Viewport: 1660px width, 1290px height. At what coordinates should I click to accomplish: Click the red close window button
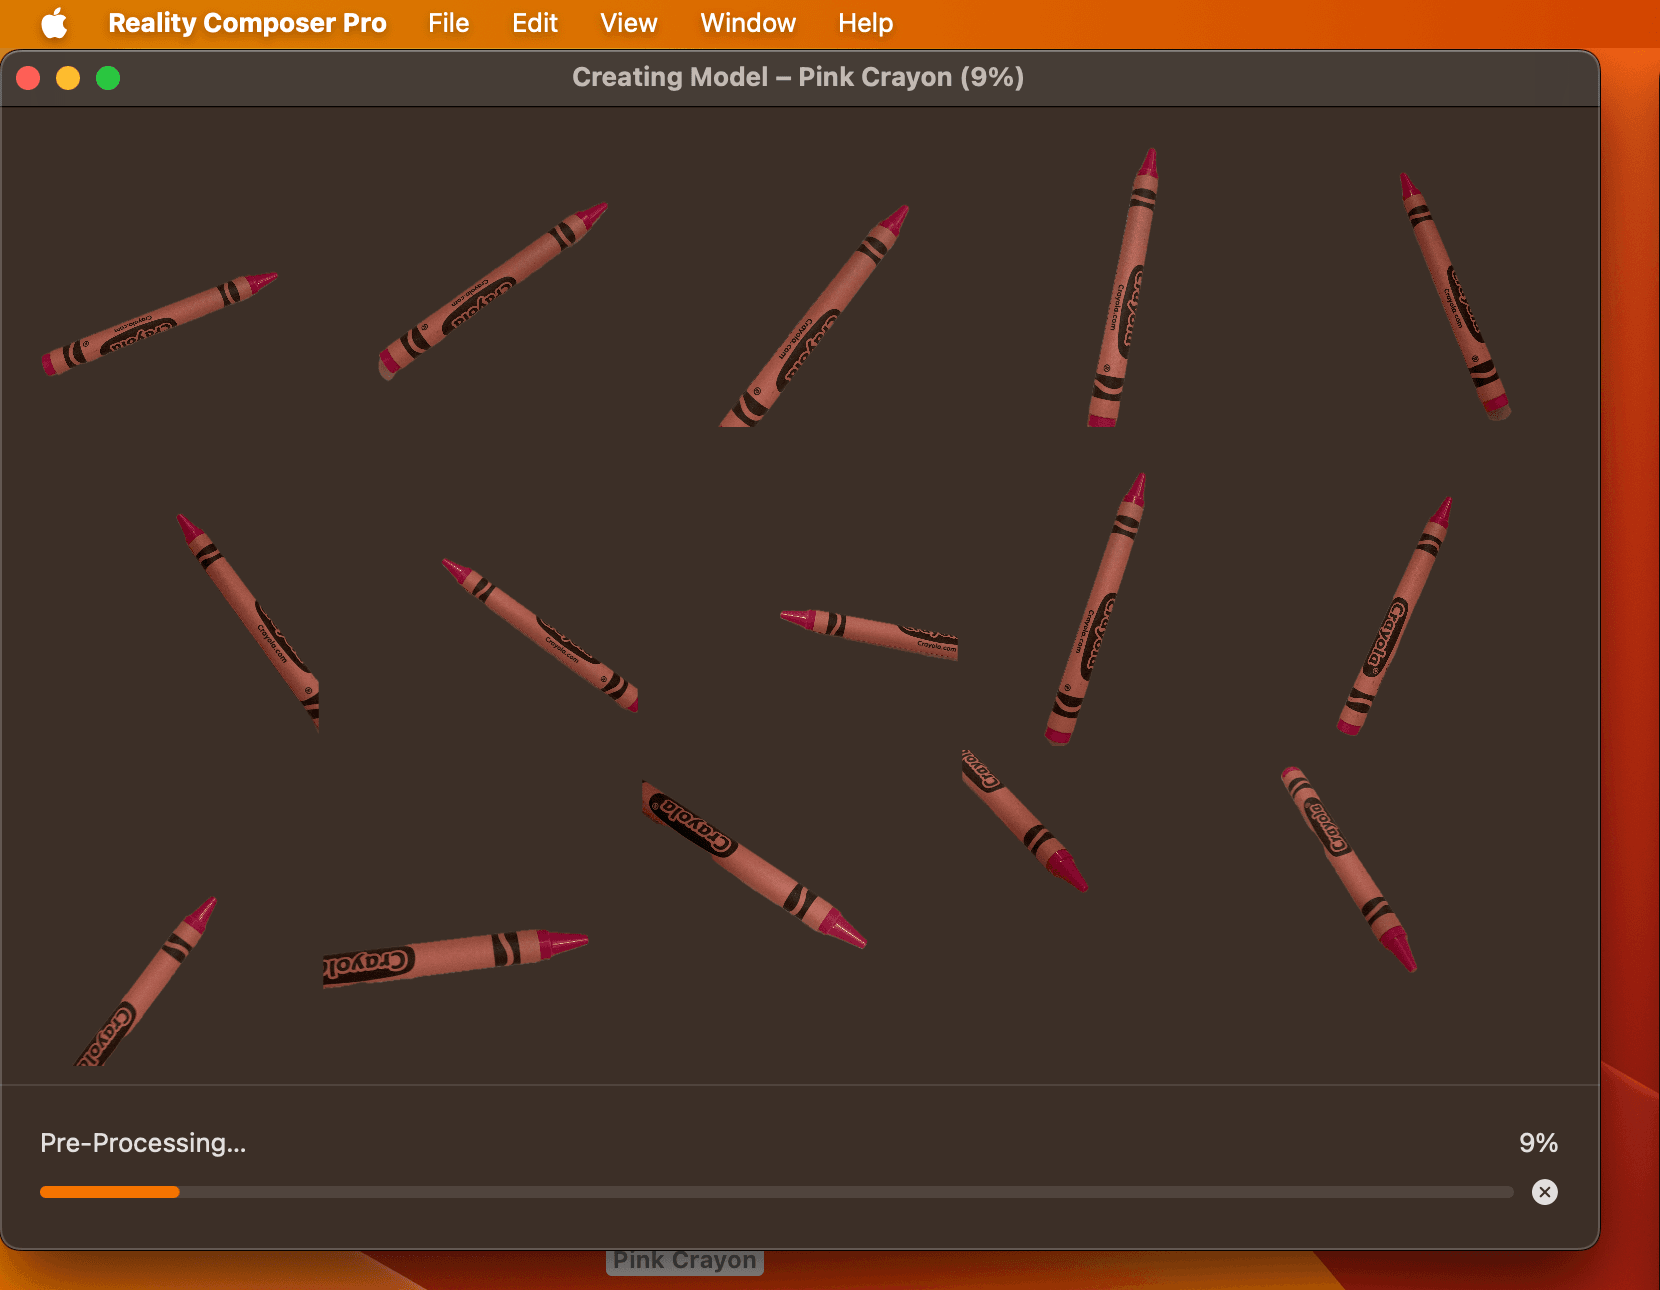pos(28,78)
